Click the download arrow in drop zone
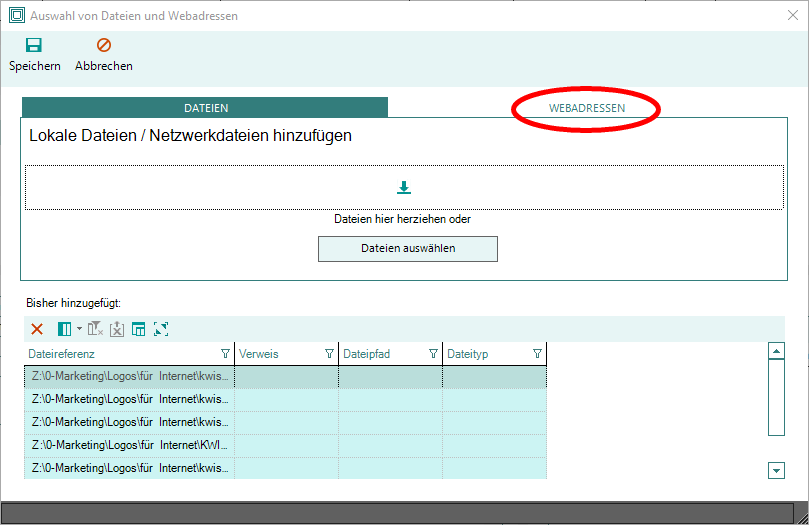 point(404,188)
